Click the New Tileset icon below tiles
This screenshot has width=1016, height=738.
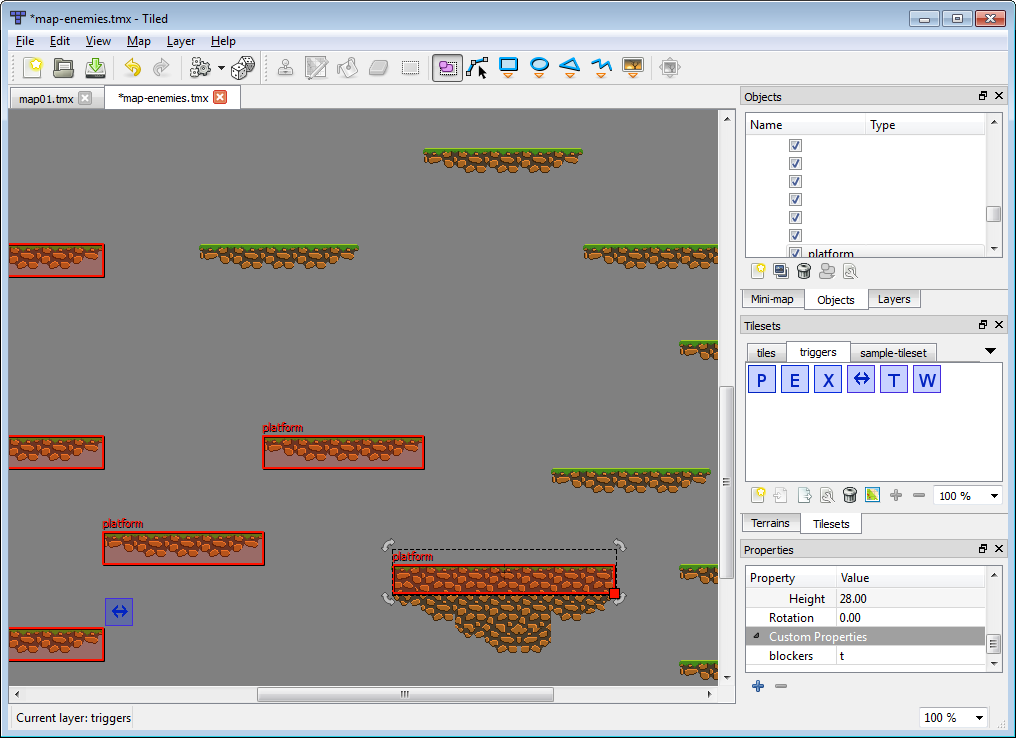click(x=758, y=496)
